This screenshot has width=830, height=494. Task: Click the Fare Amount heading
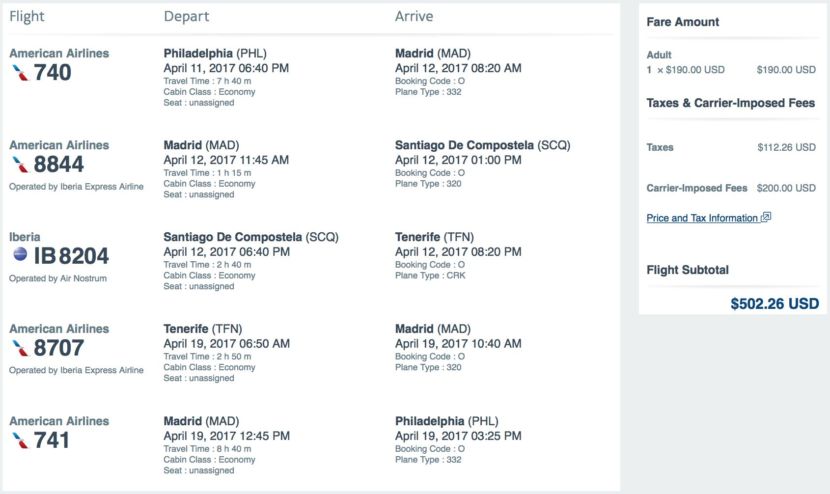[683, 22]
